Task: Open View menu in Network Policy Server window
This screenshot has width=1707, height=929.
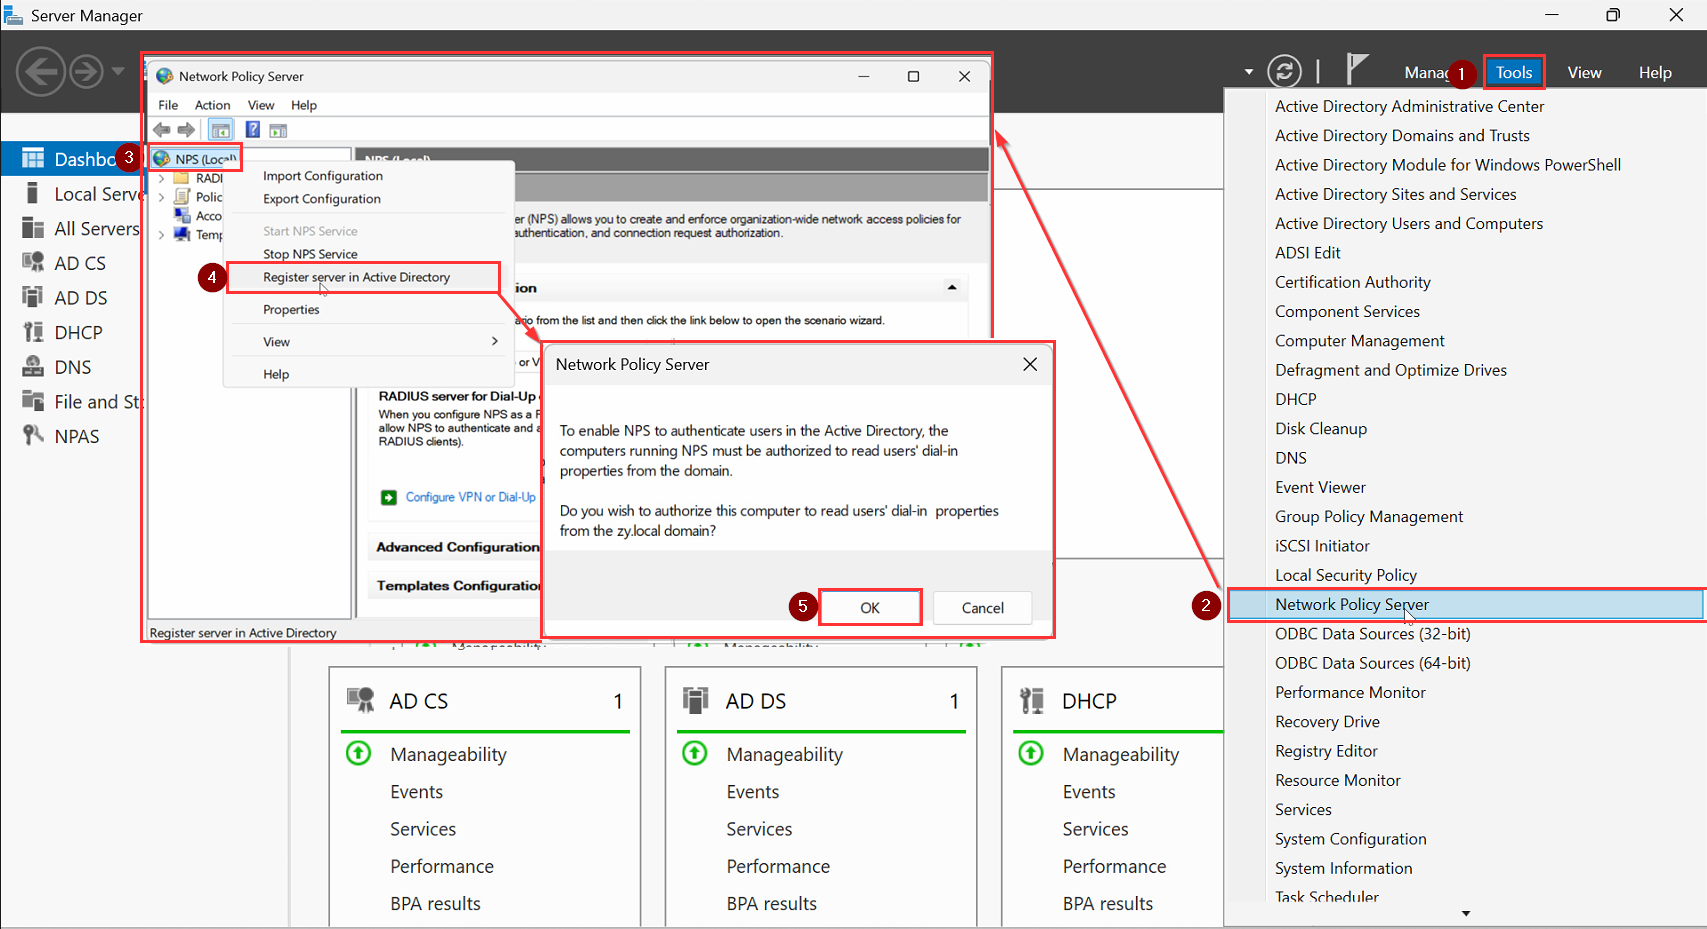Action: point(261,105)
